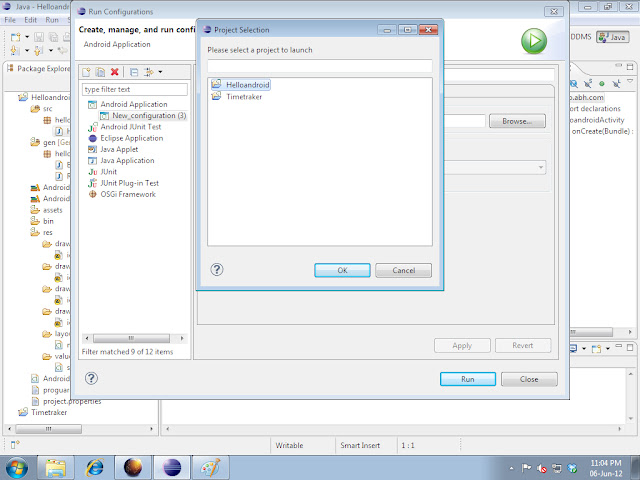The width and height of the screenshot is (640, 480).
Task: Open Paint from taskbar
Action: (211, 468)
